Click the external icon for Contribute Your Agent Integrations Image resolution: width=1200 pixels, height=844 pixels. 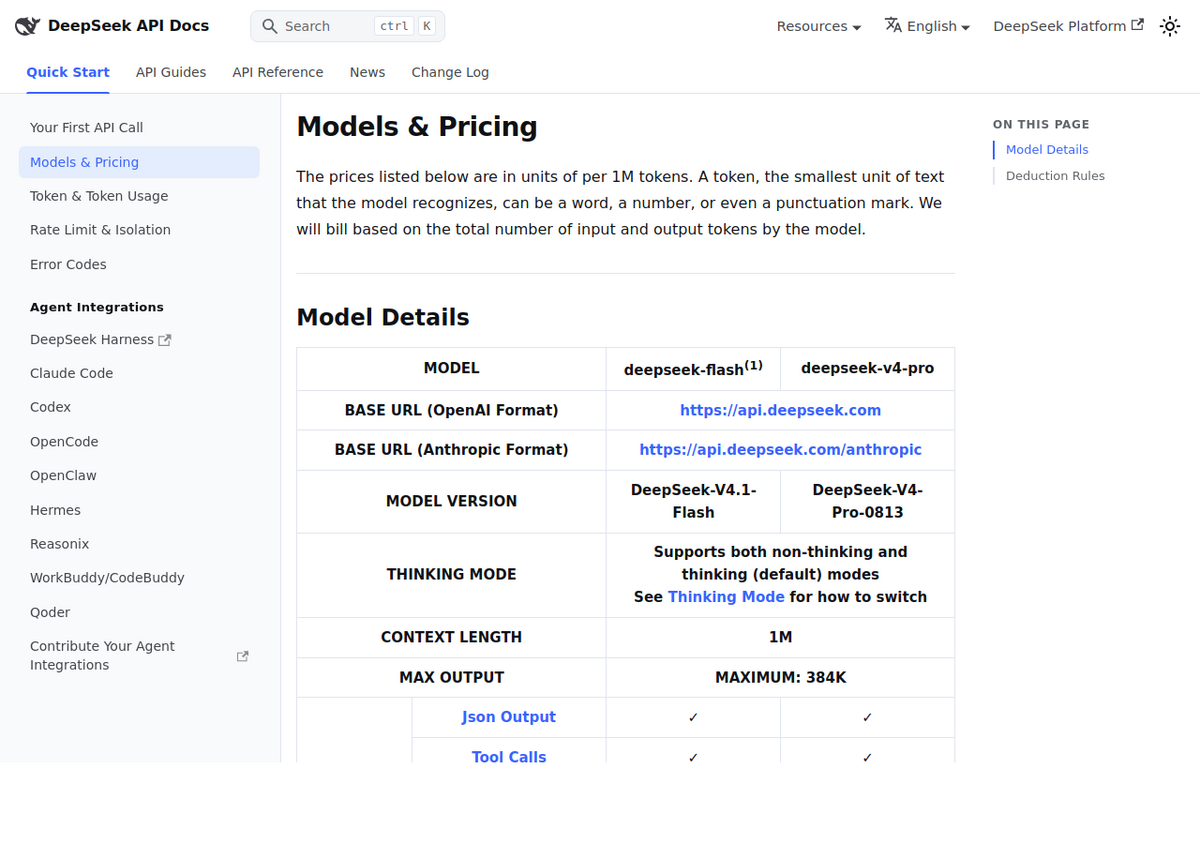click(x=242, y=656)
